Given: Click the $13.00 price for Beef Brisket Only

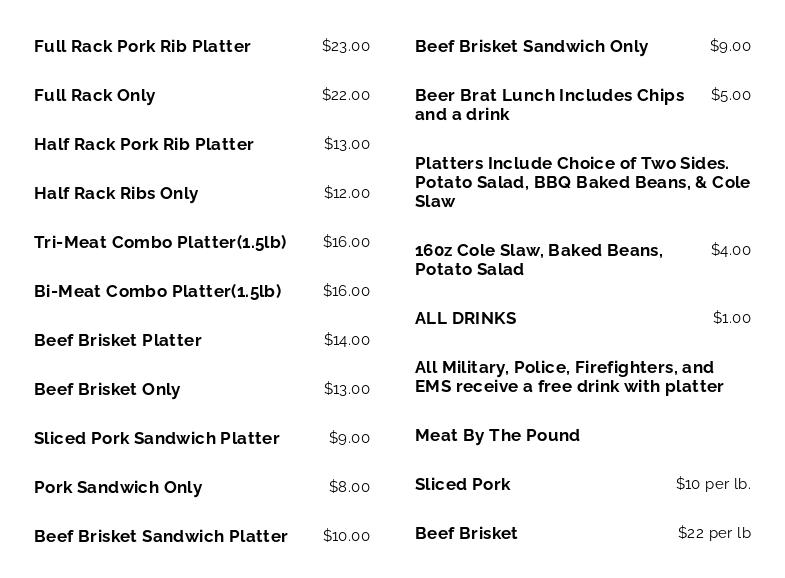Looking at the screenshot, I should pos(346,389).
